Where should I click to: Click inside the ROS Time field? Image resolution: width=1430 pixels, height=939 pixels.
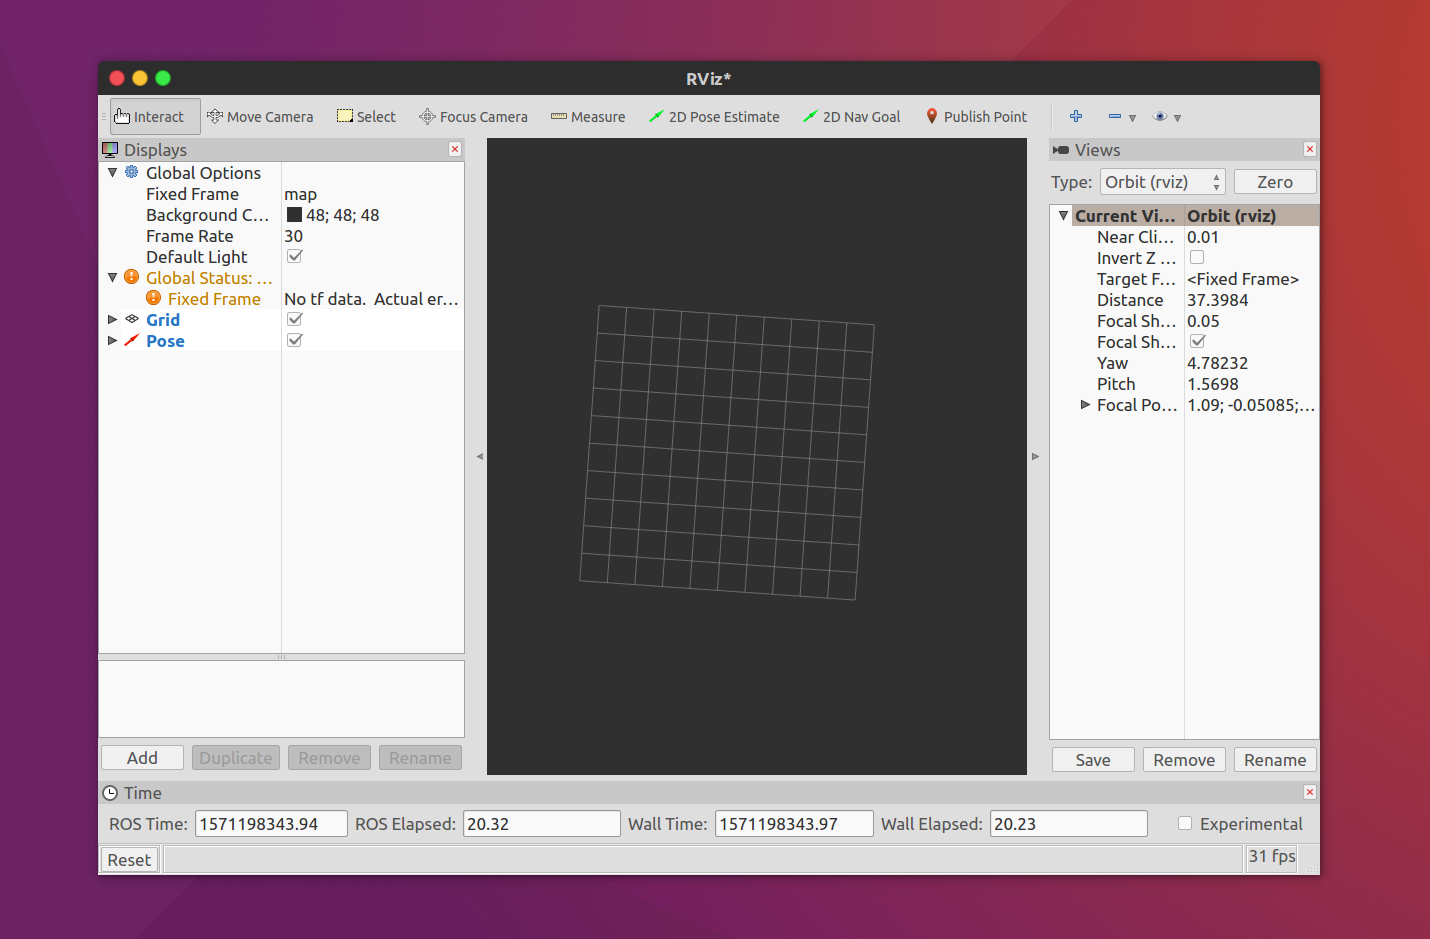(270, 823)
